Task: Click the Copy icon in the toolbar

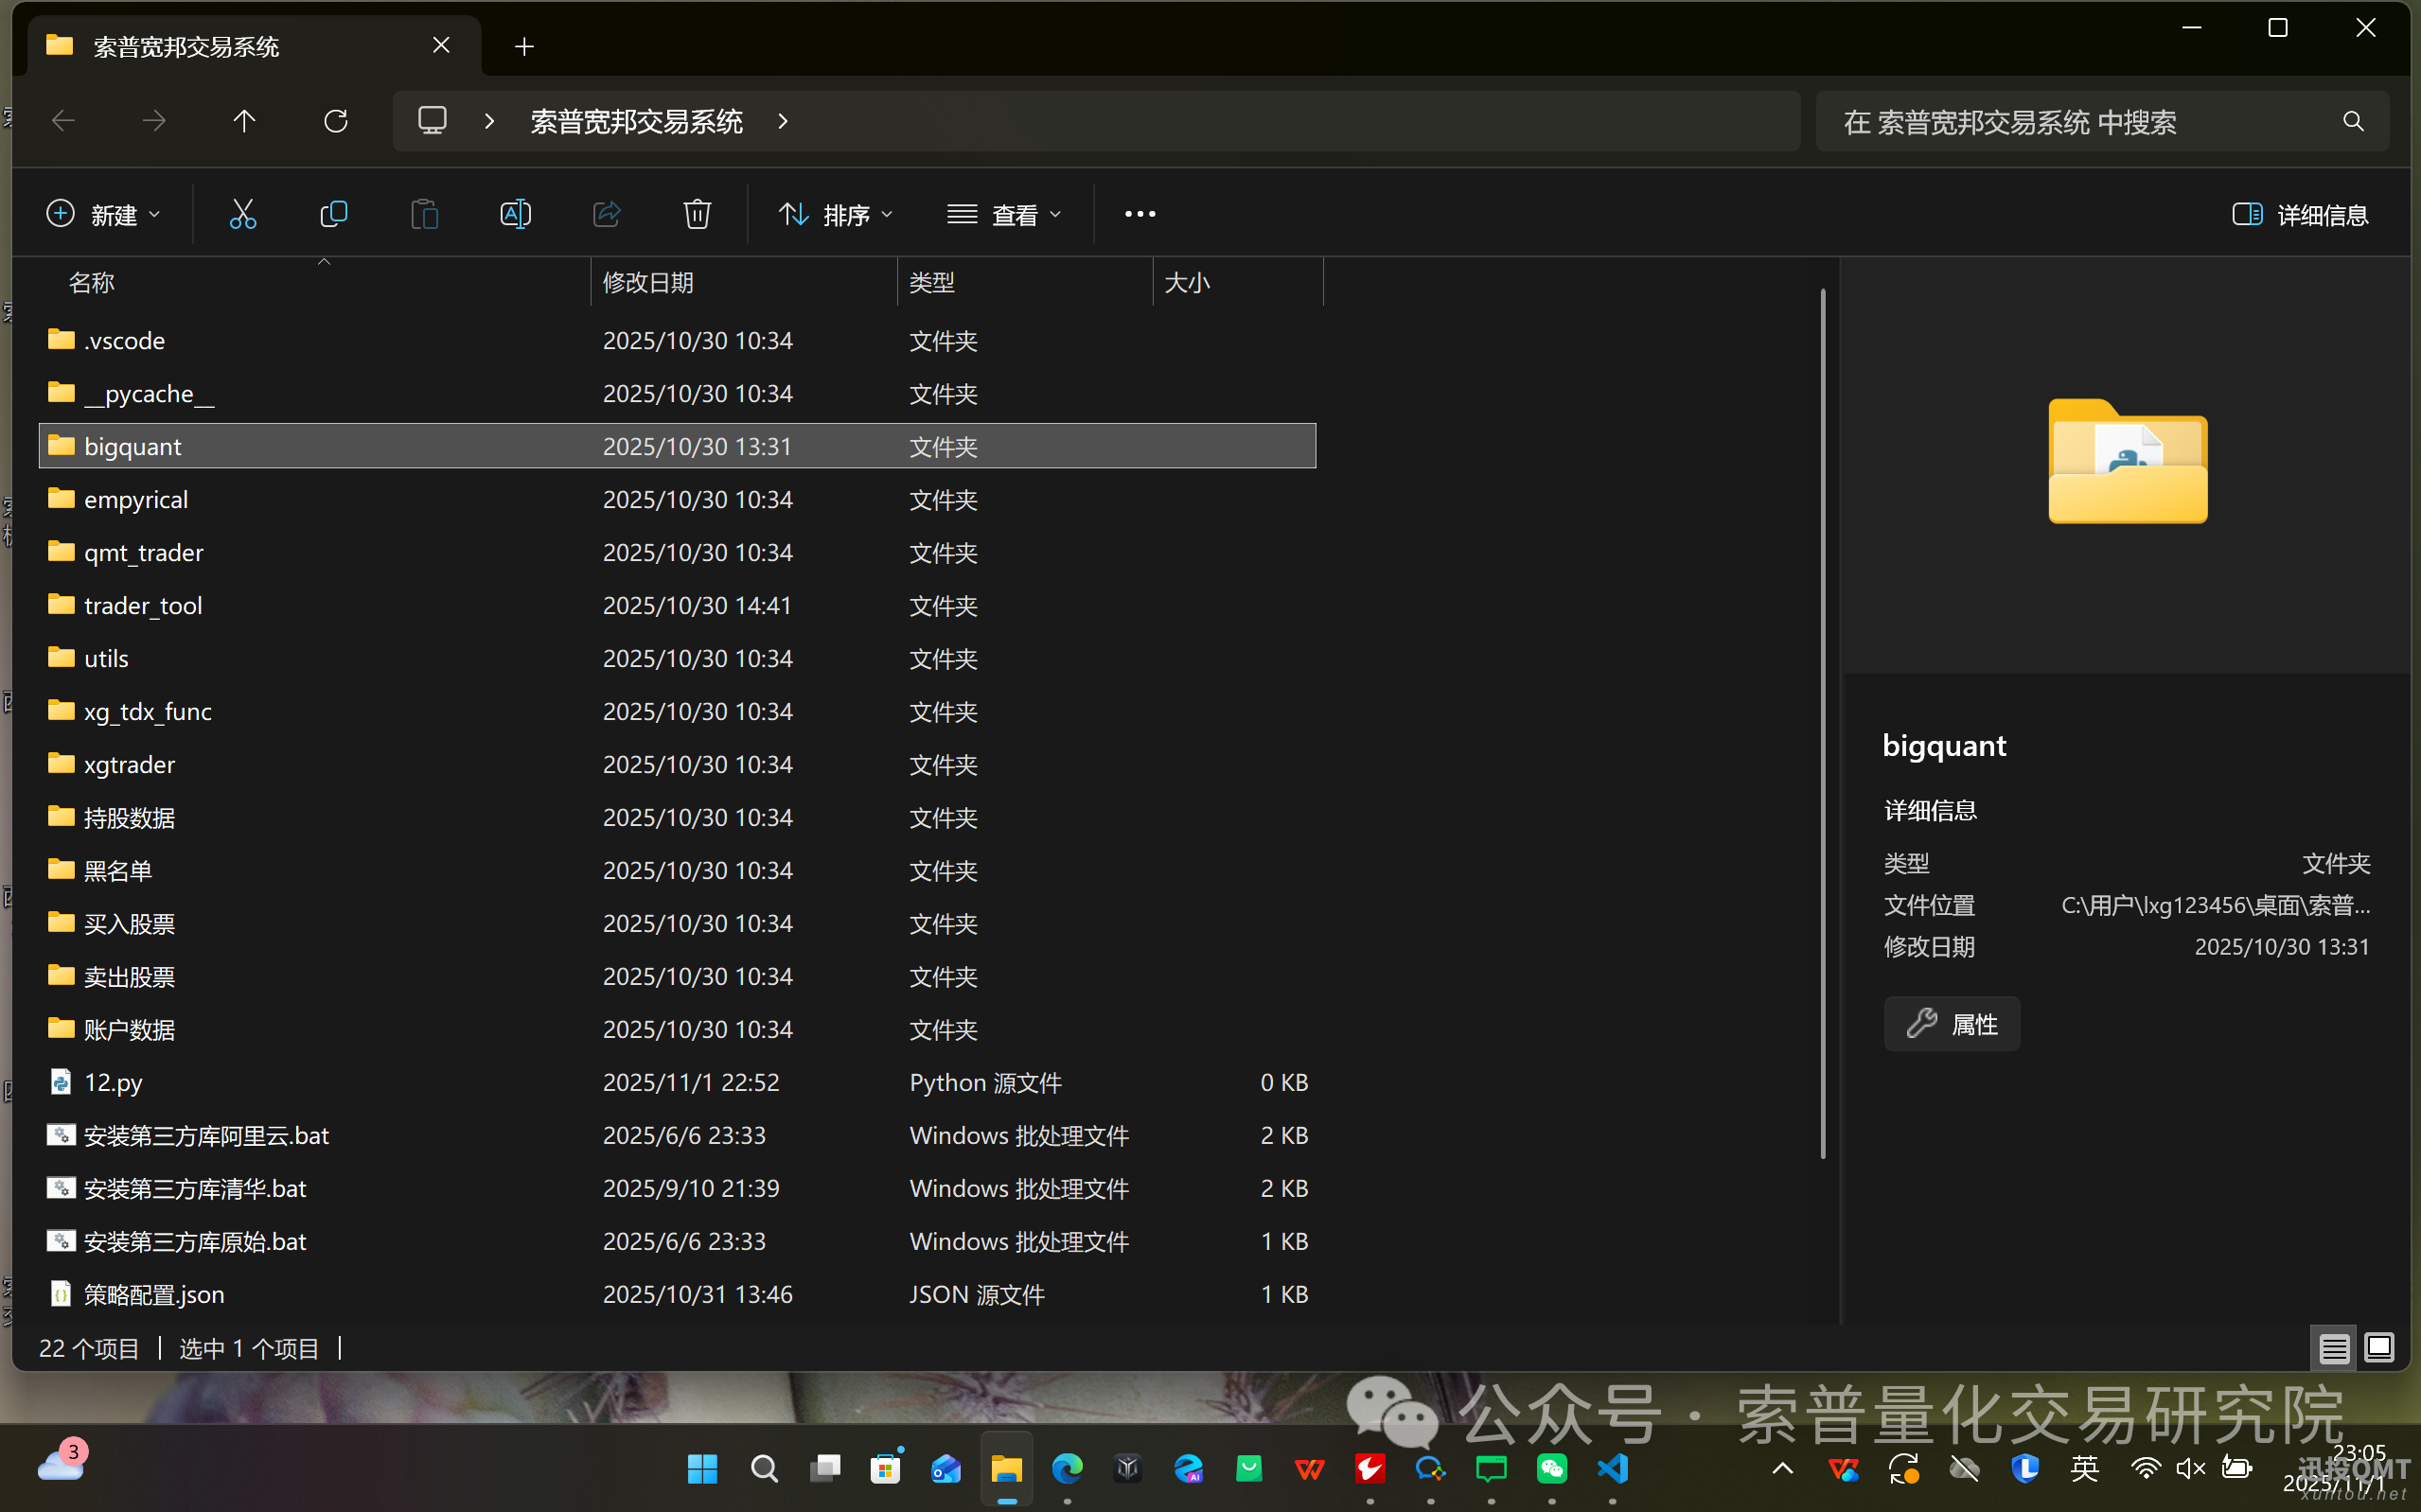Action: tap(334, 213)
